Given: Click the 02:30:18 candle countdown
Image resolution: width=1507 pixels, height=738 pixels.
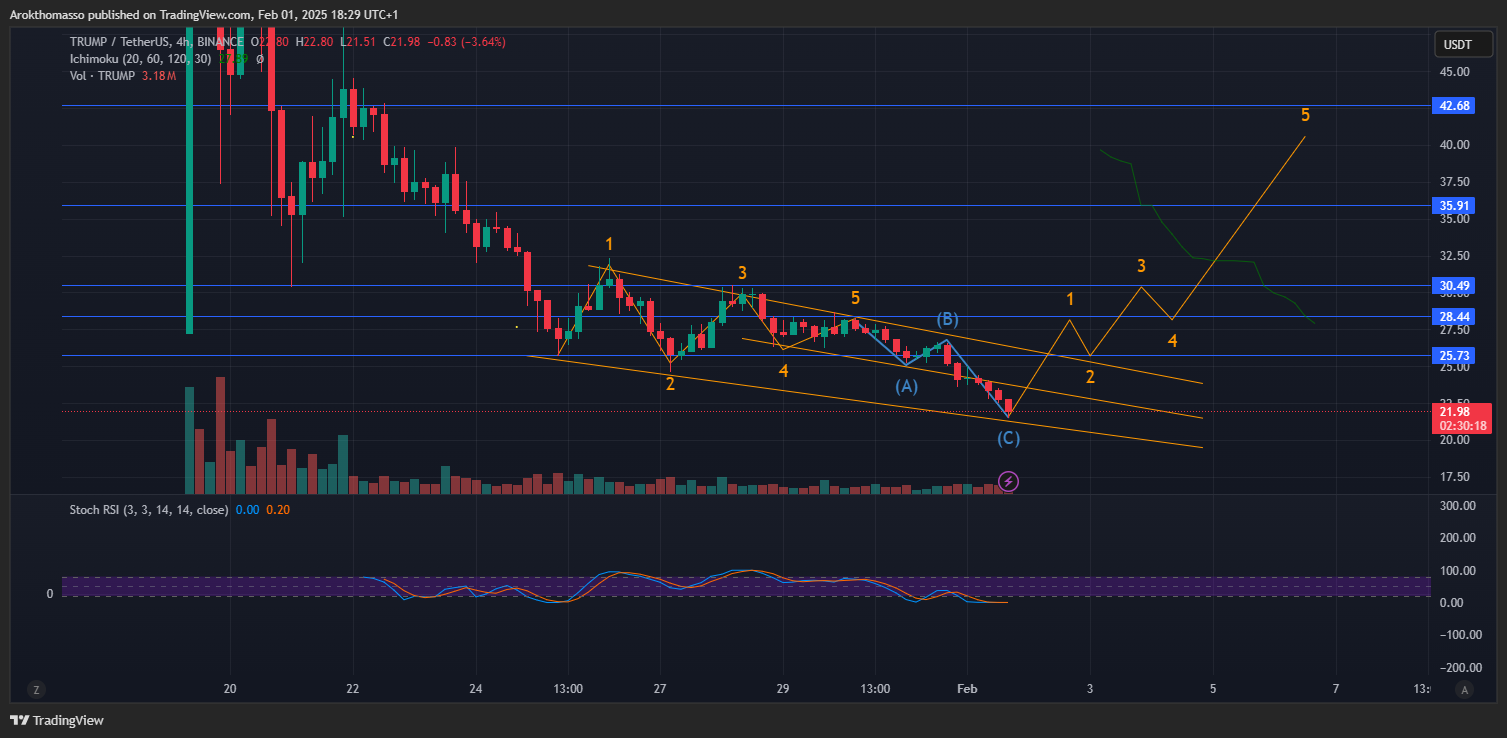Looking at the screenshot, I should point(1463,426).
